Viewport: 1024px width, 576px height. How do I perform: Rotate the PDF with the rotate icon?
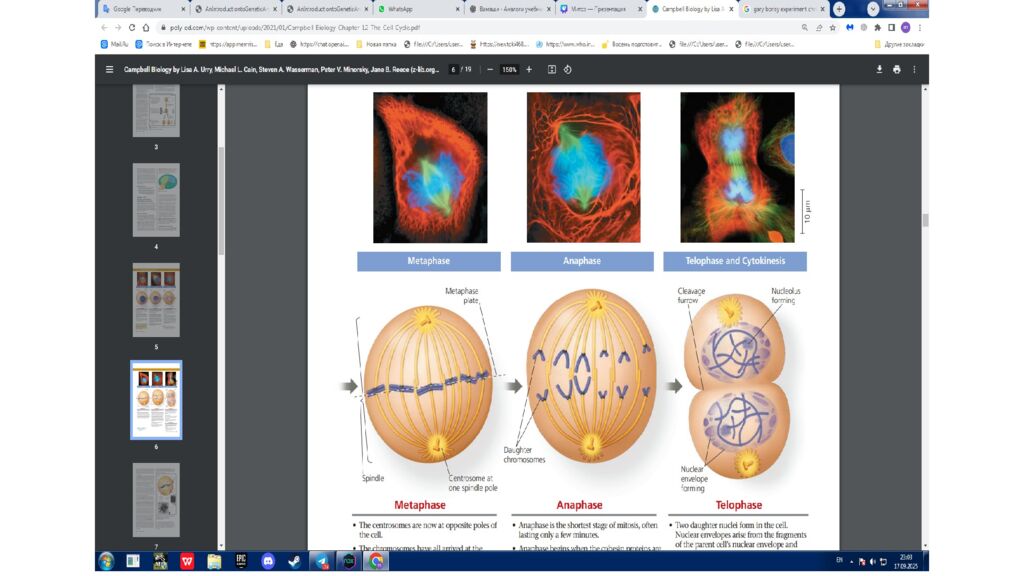coord(568,70)
